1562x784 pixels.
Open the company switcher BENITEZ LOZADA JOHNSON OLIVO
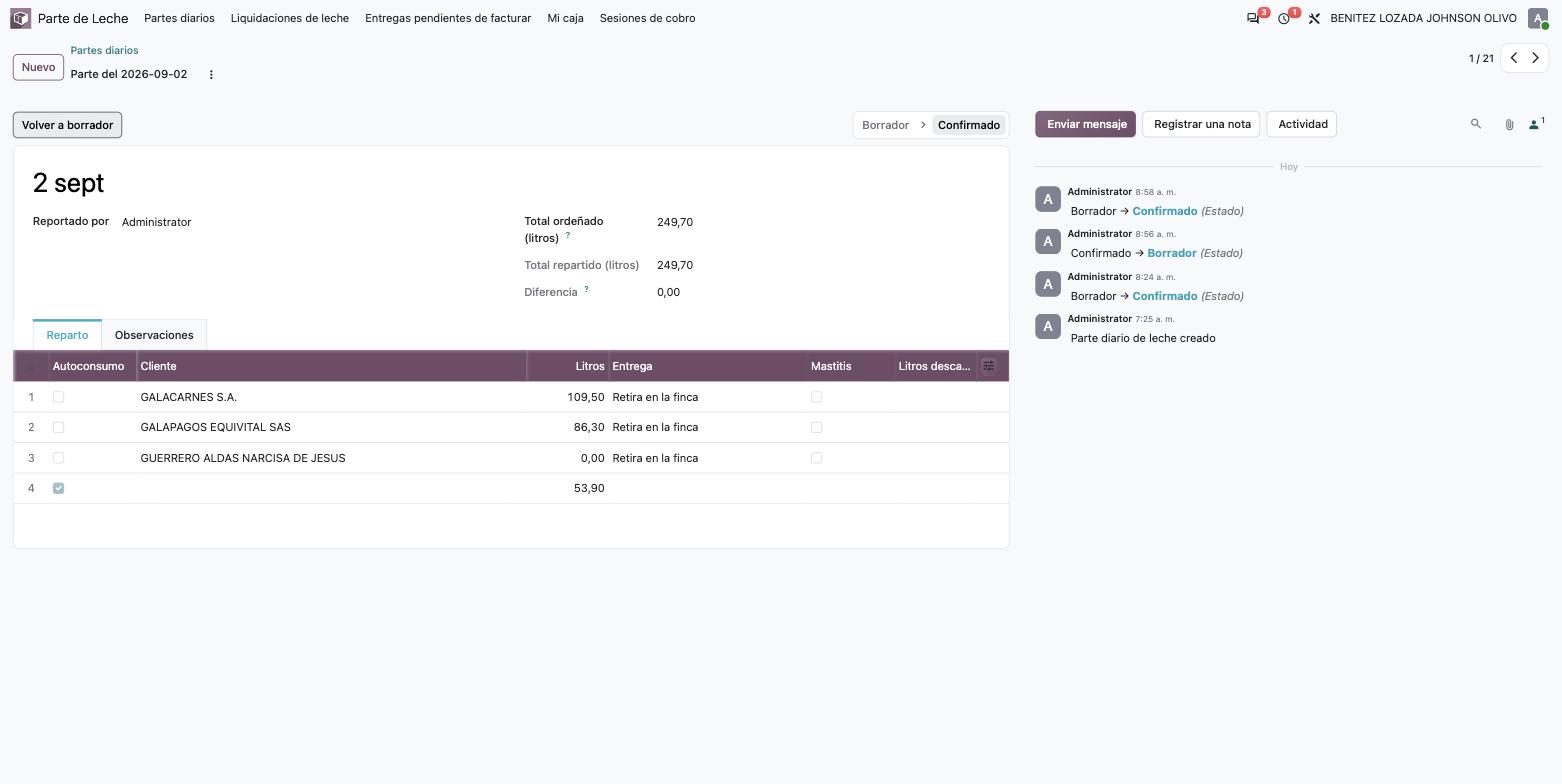pos(1423,18)
